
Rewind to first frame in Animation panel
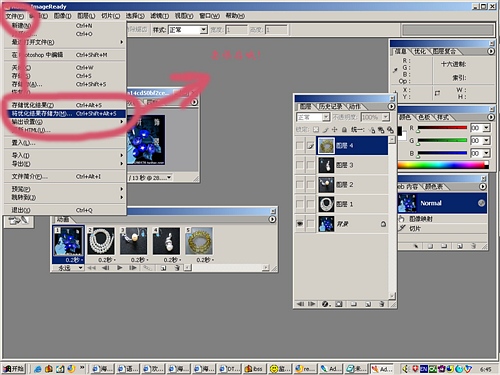(92, 268)
